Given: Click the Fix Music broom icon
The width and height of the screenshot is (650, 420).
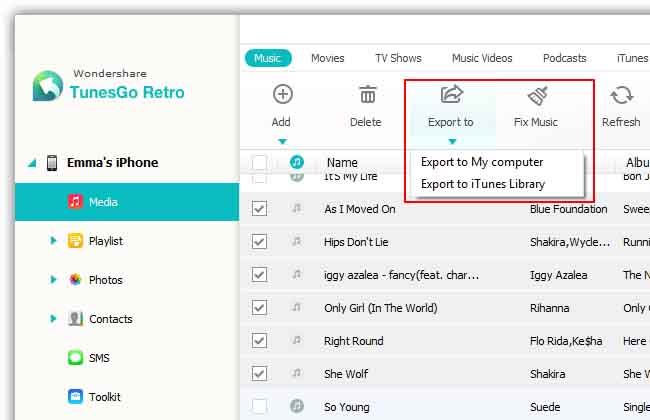Looking at the screenshot, I should click(x=538, y=95).
